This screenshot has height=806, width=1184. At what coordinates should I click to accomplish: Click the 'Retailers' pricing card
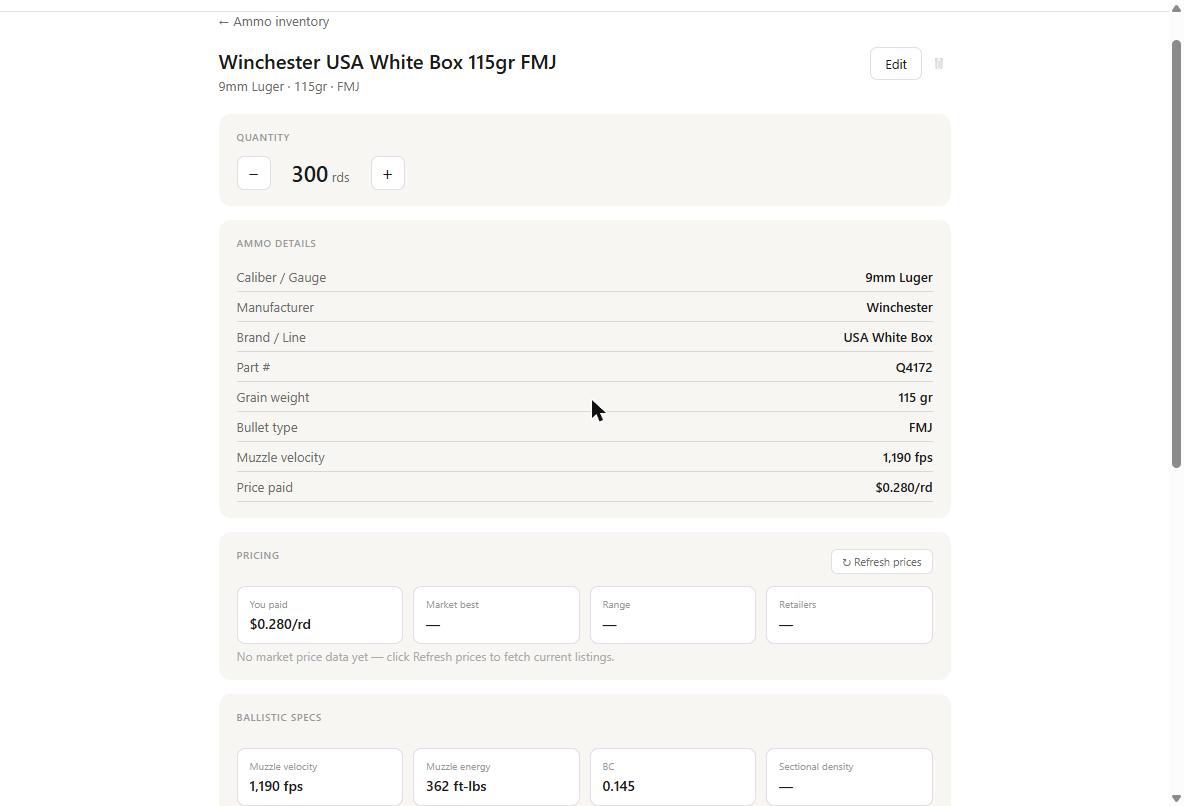[x=849, y=615]
